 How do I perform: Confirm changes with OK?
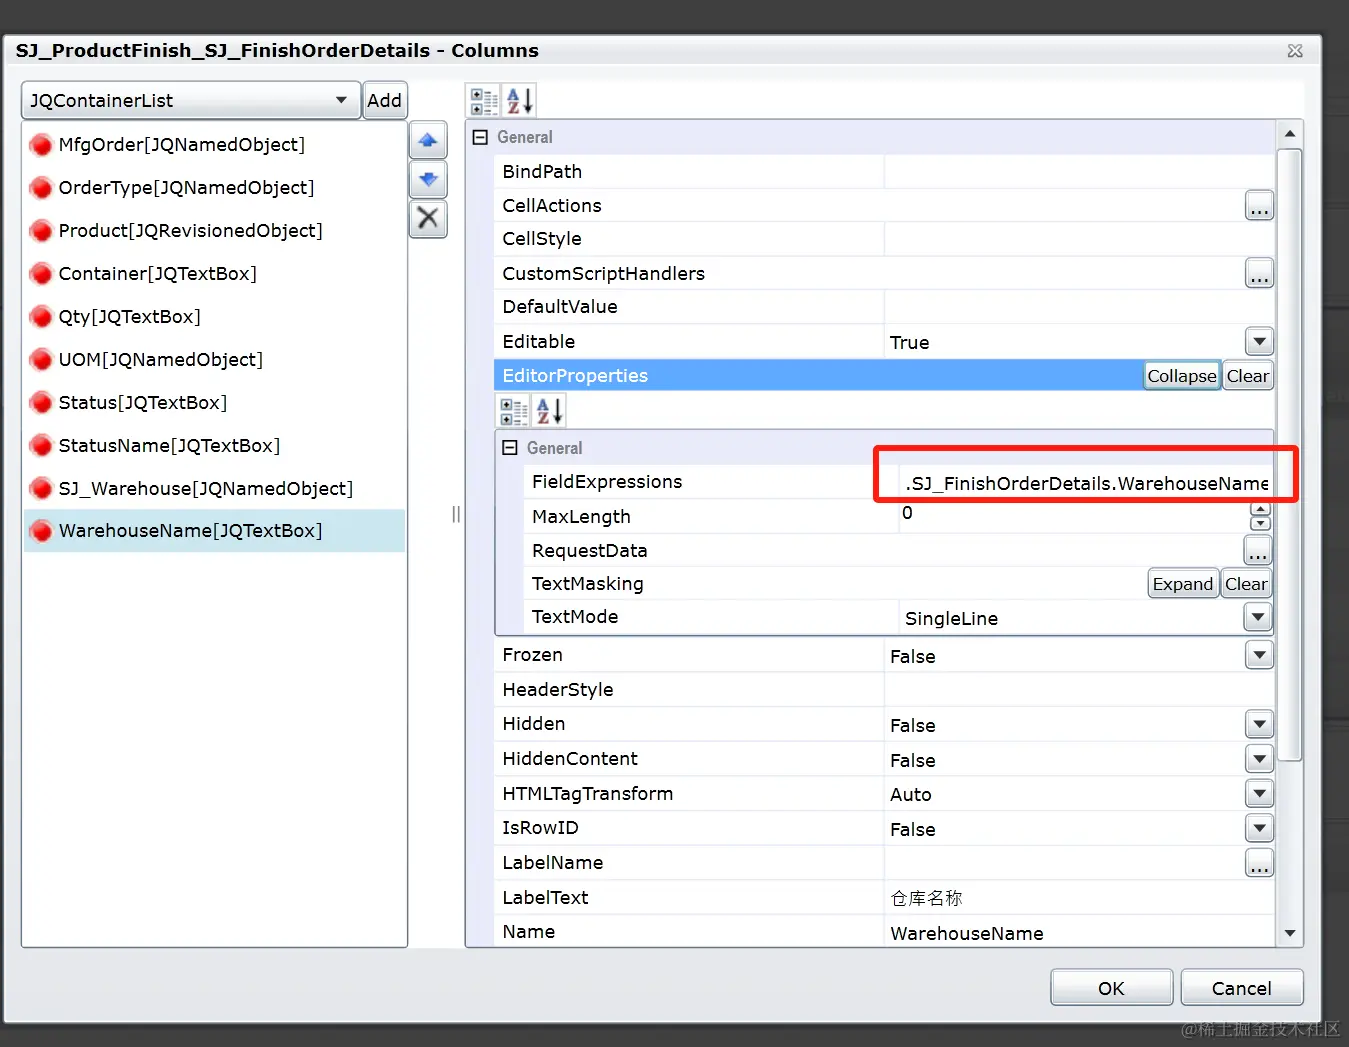click(x=1111, y=988)
